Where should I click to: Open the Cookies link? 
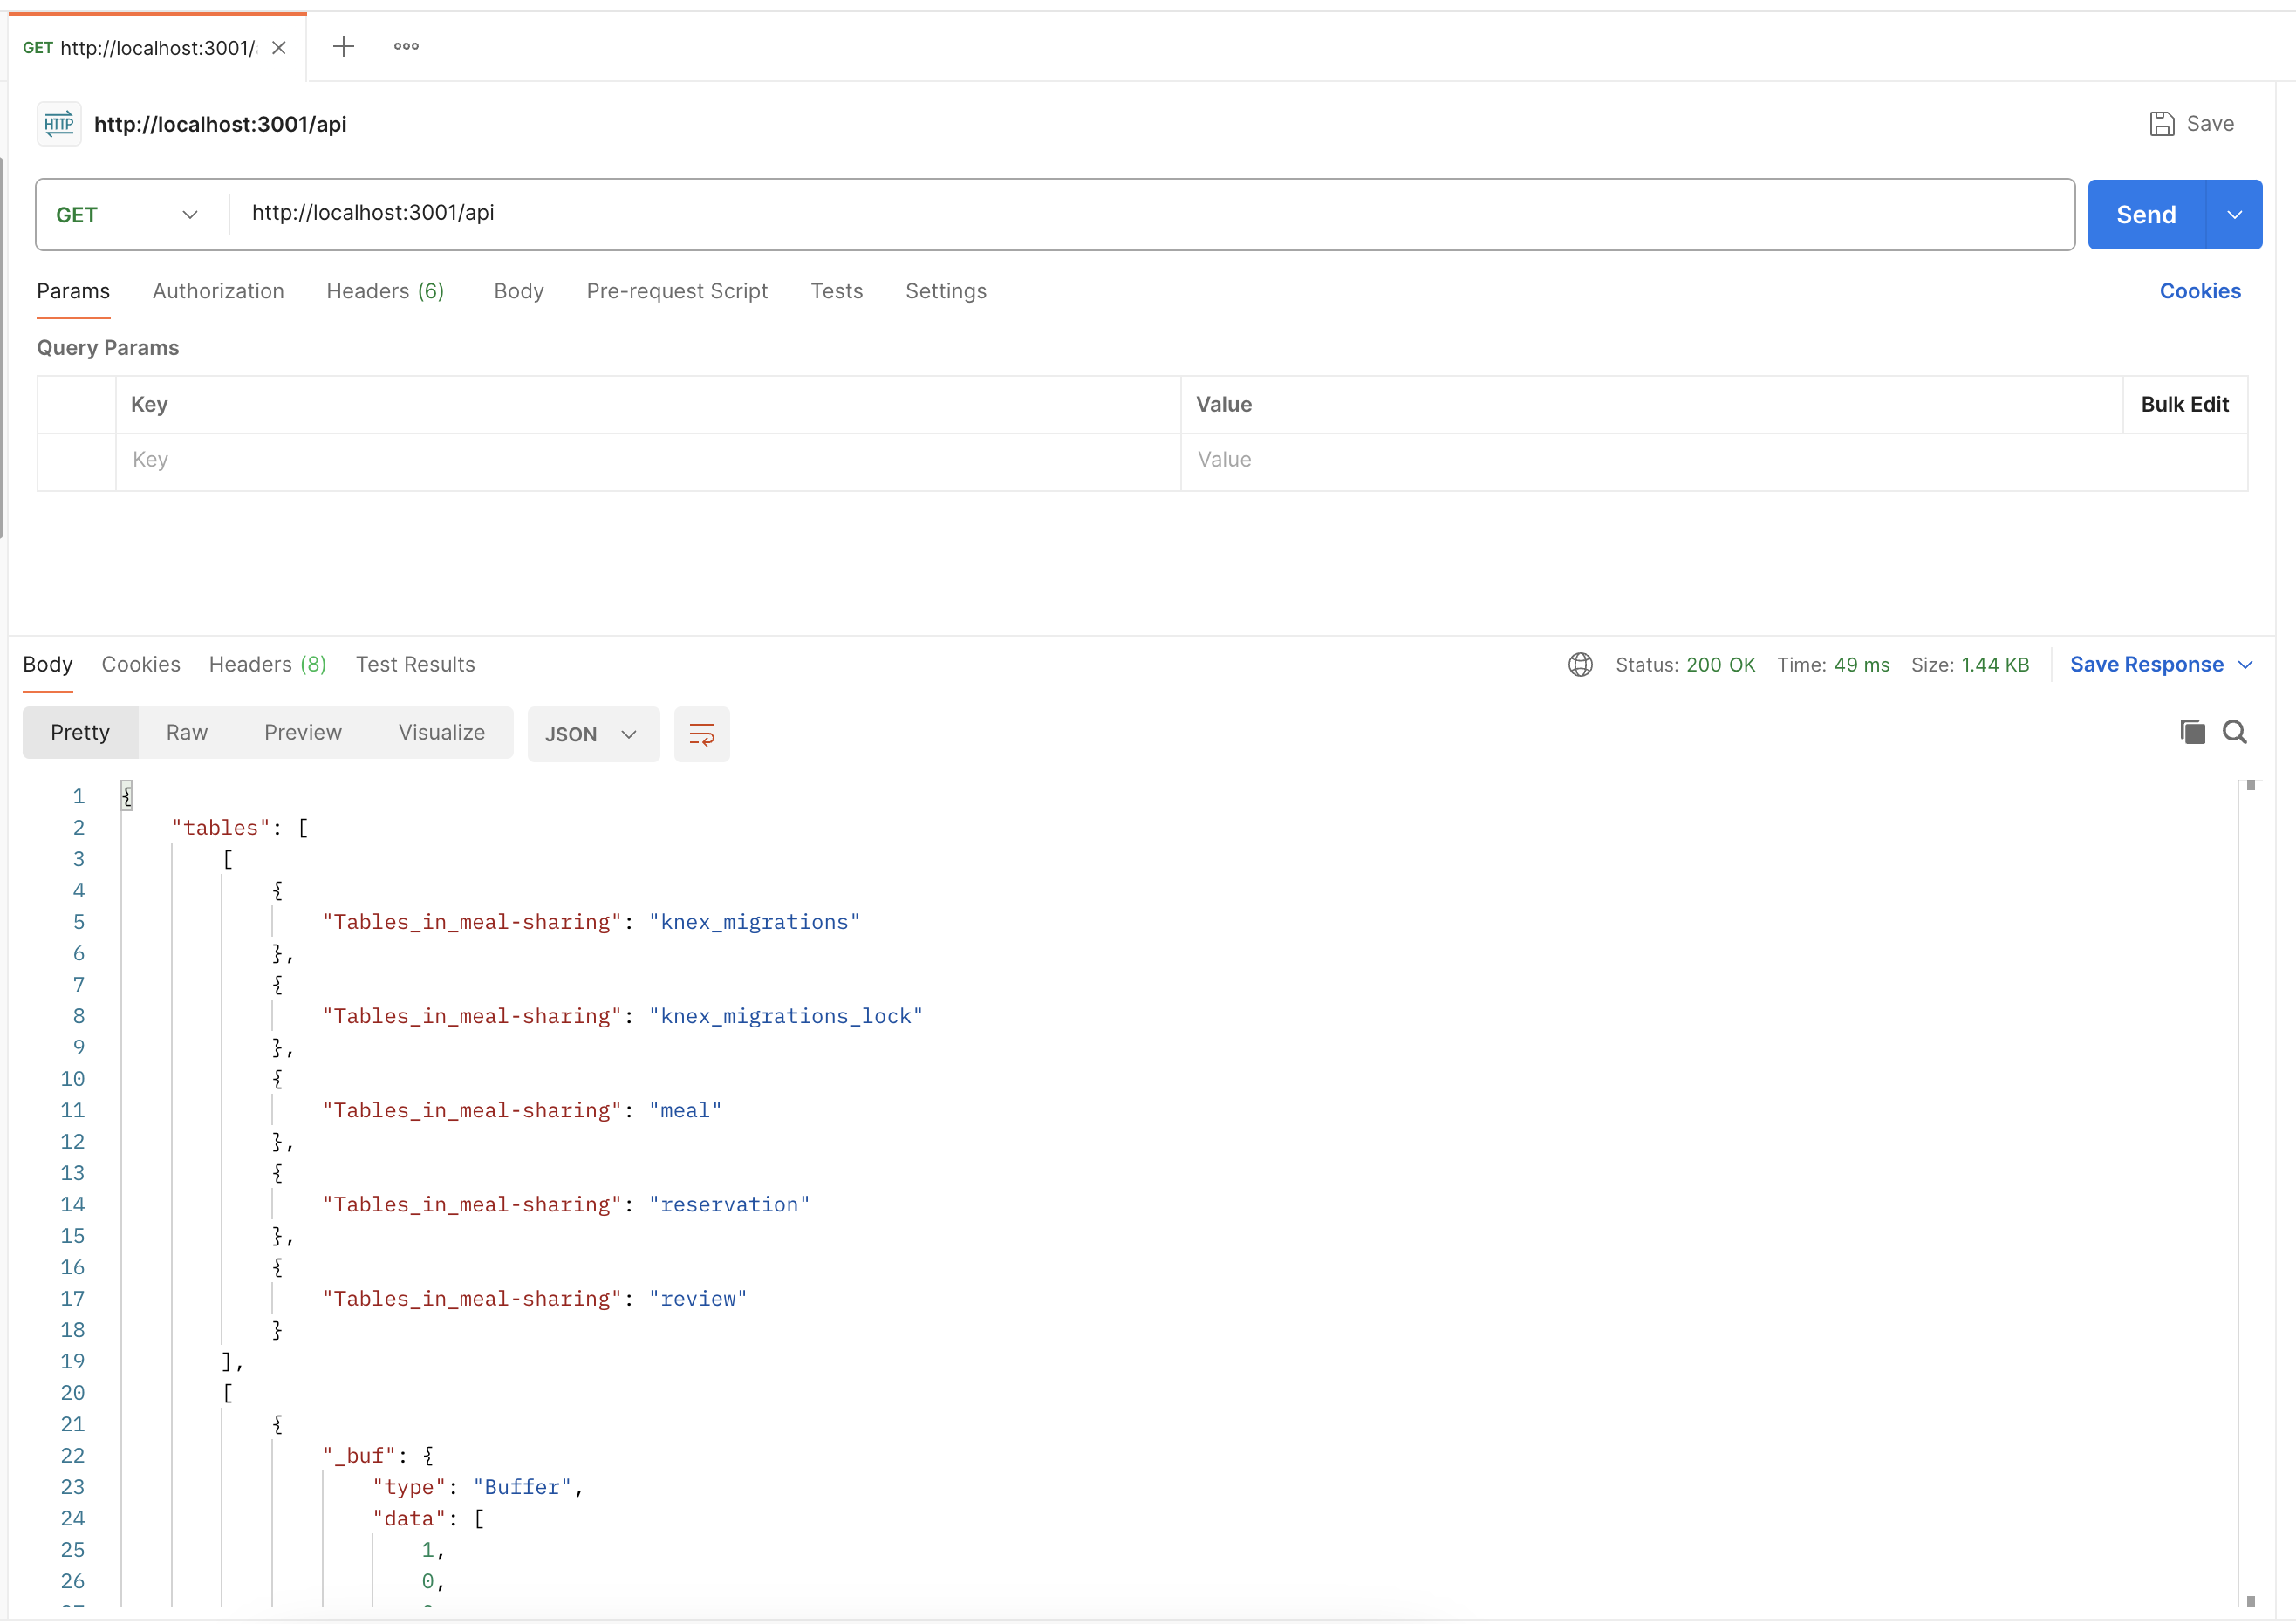pyautogui.click(x=2200, y=291)
